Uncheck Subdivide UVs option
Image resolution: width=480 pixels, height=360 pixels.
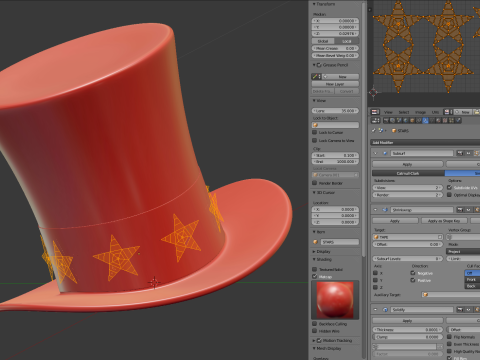(x=449, y=188)
